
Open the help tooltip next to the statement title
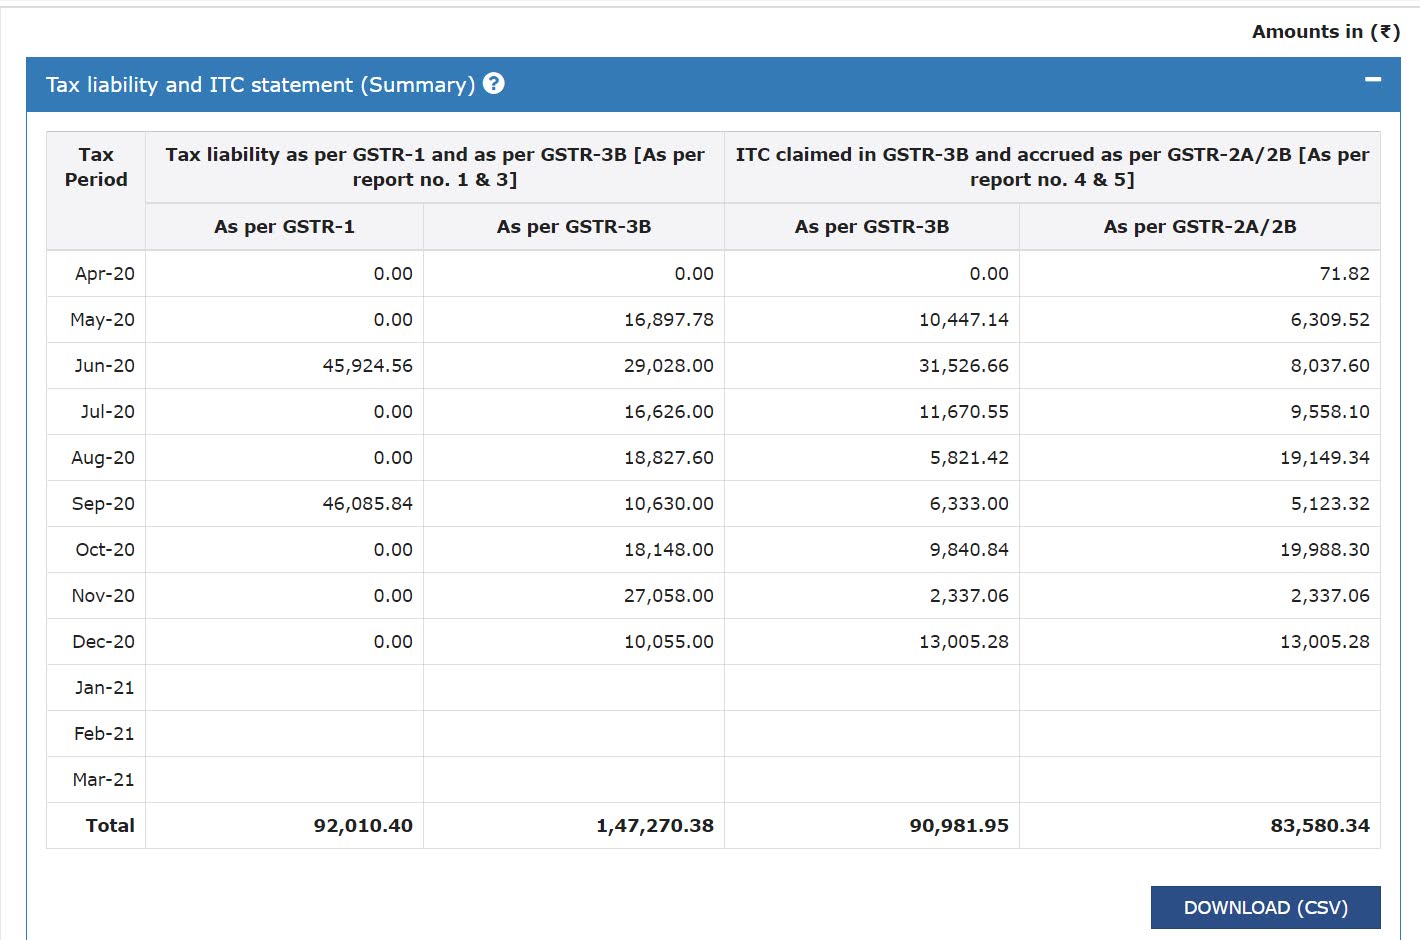pyautogui.click(x=494, y=84)
